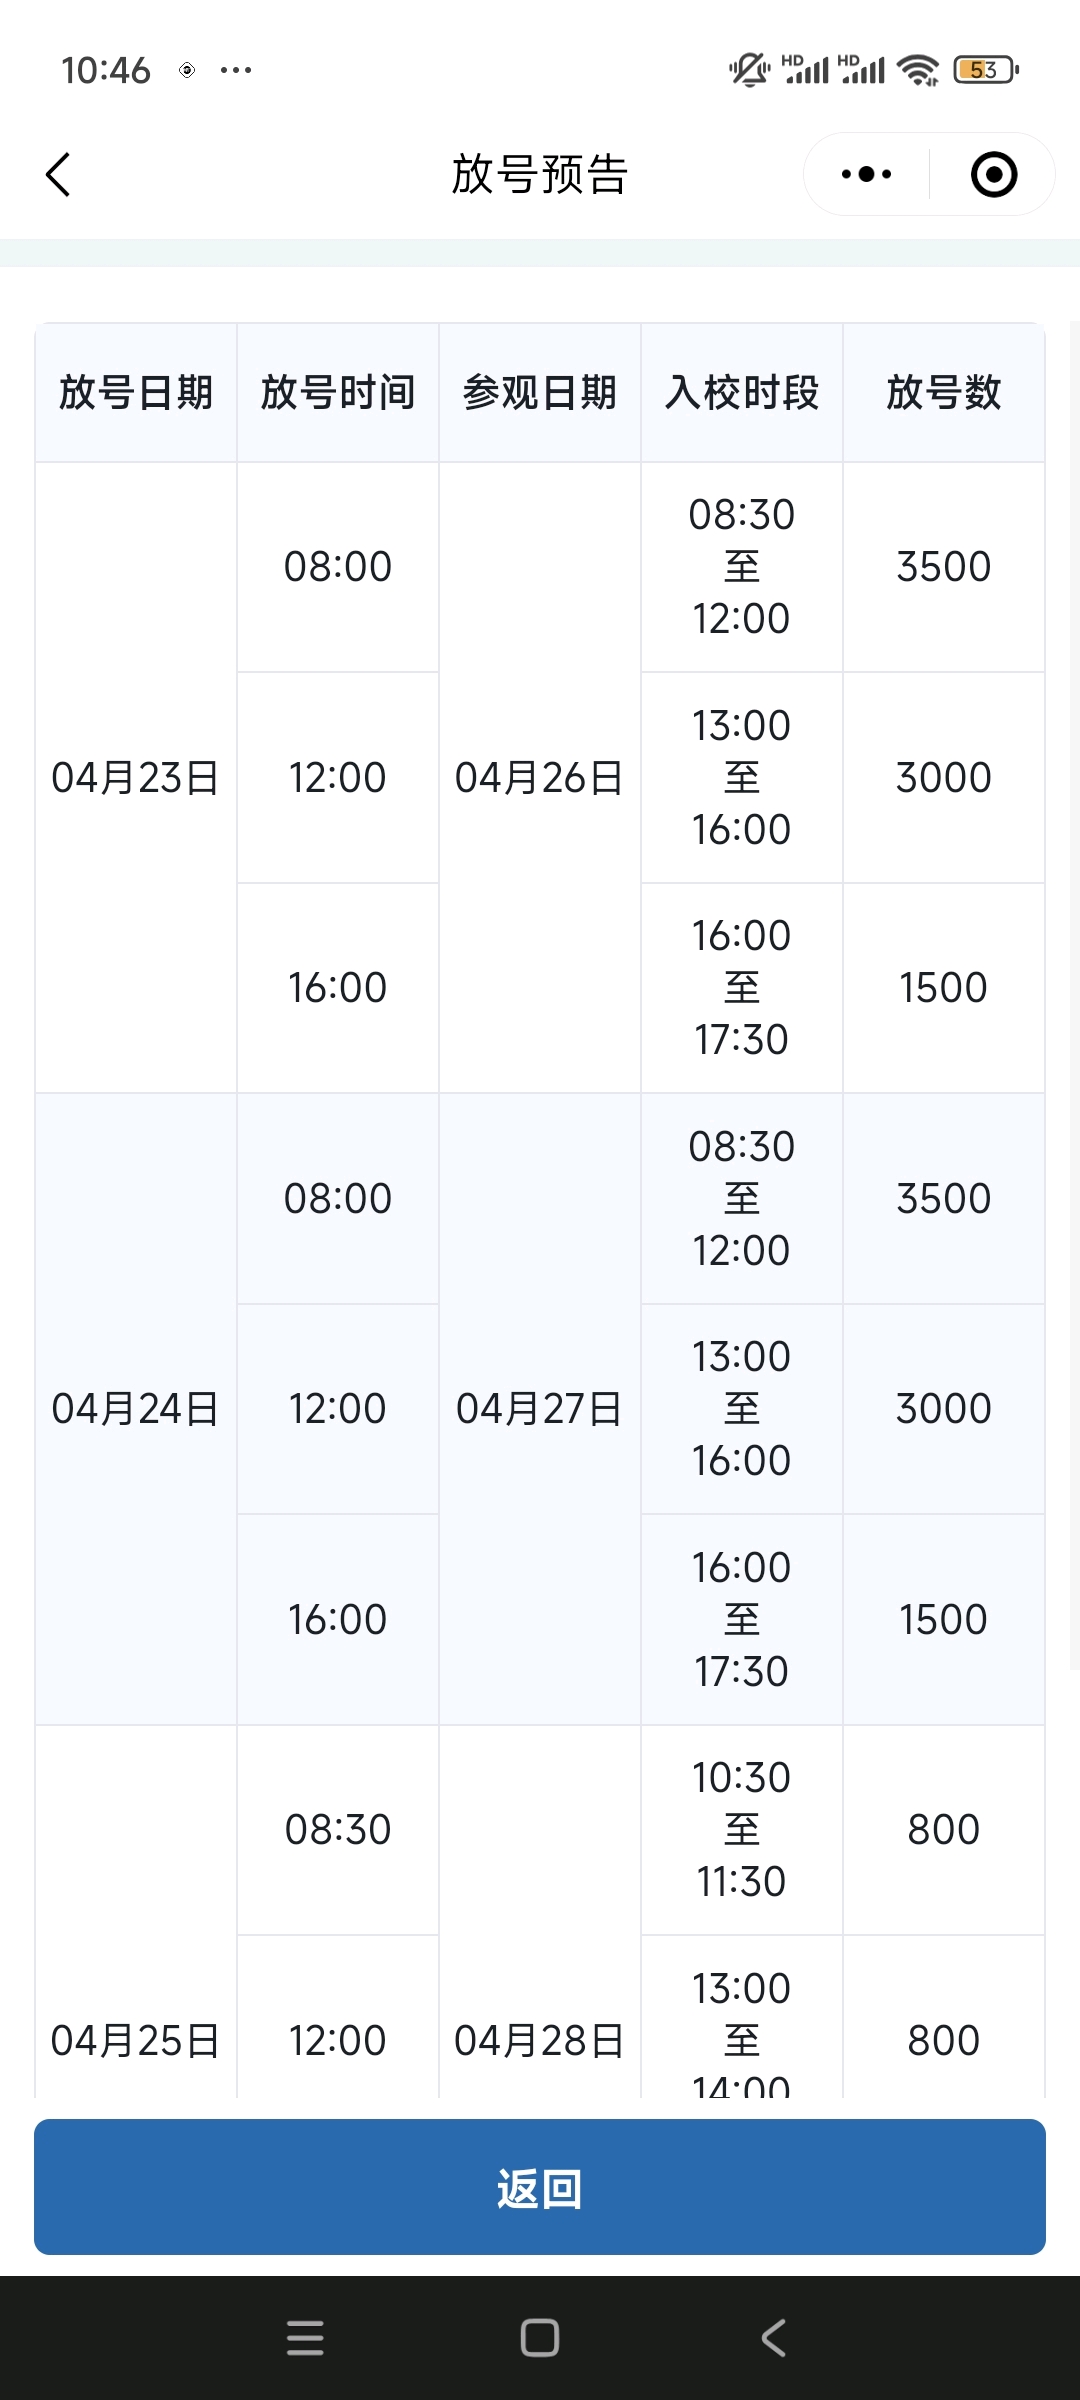Image resolution: width=1080 pixels, height=2400 pixels.
Task: Tap the battery indicator in the status bar
Action: [x=986, y=70]
